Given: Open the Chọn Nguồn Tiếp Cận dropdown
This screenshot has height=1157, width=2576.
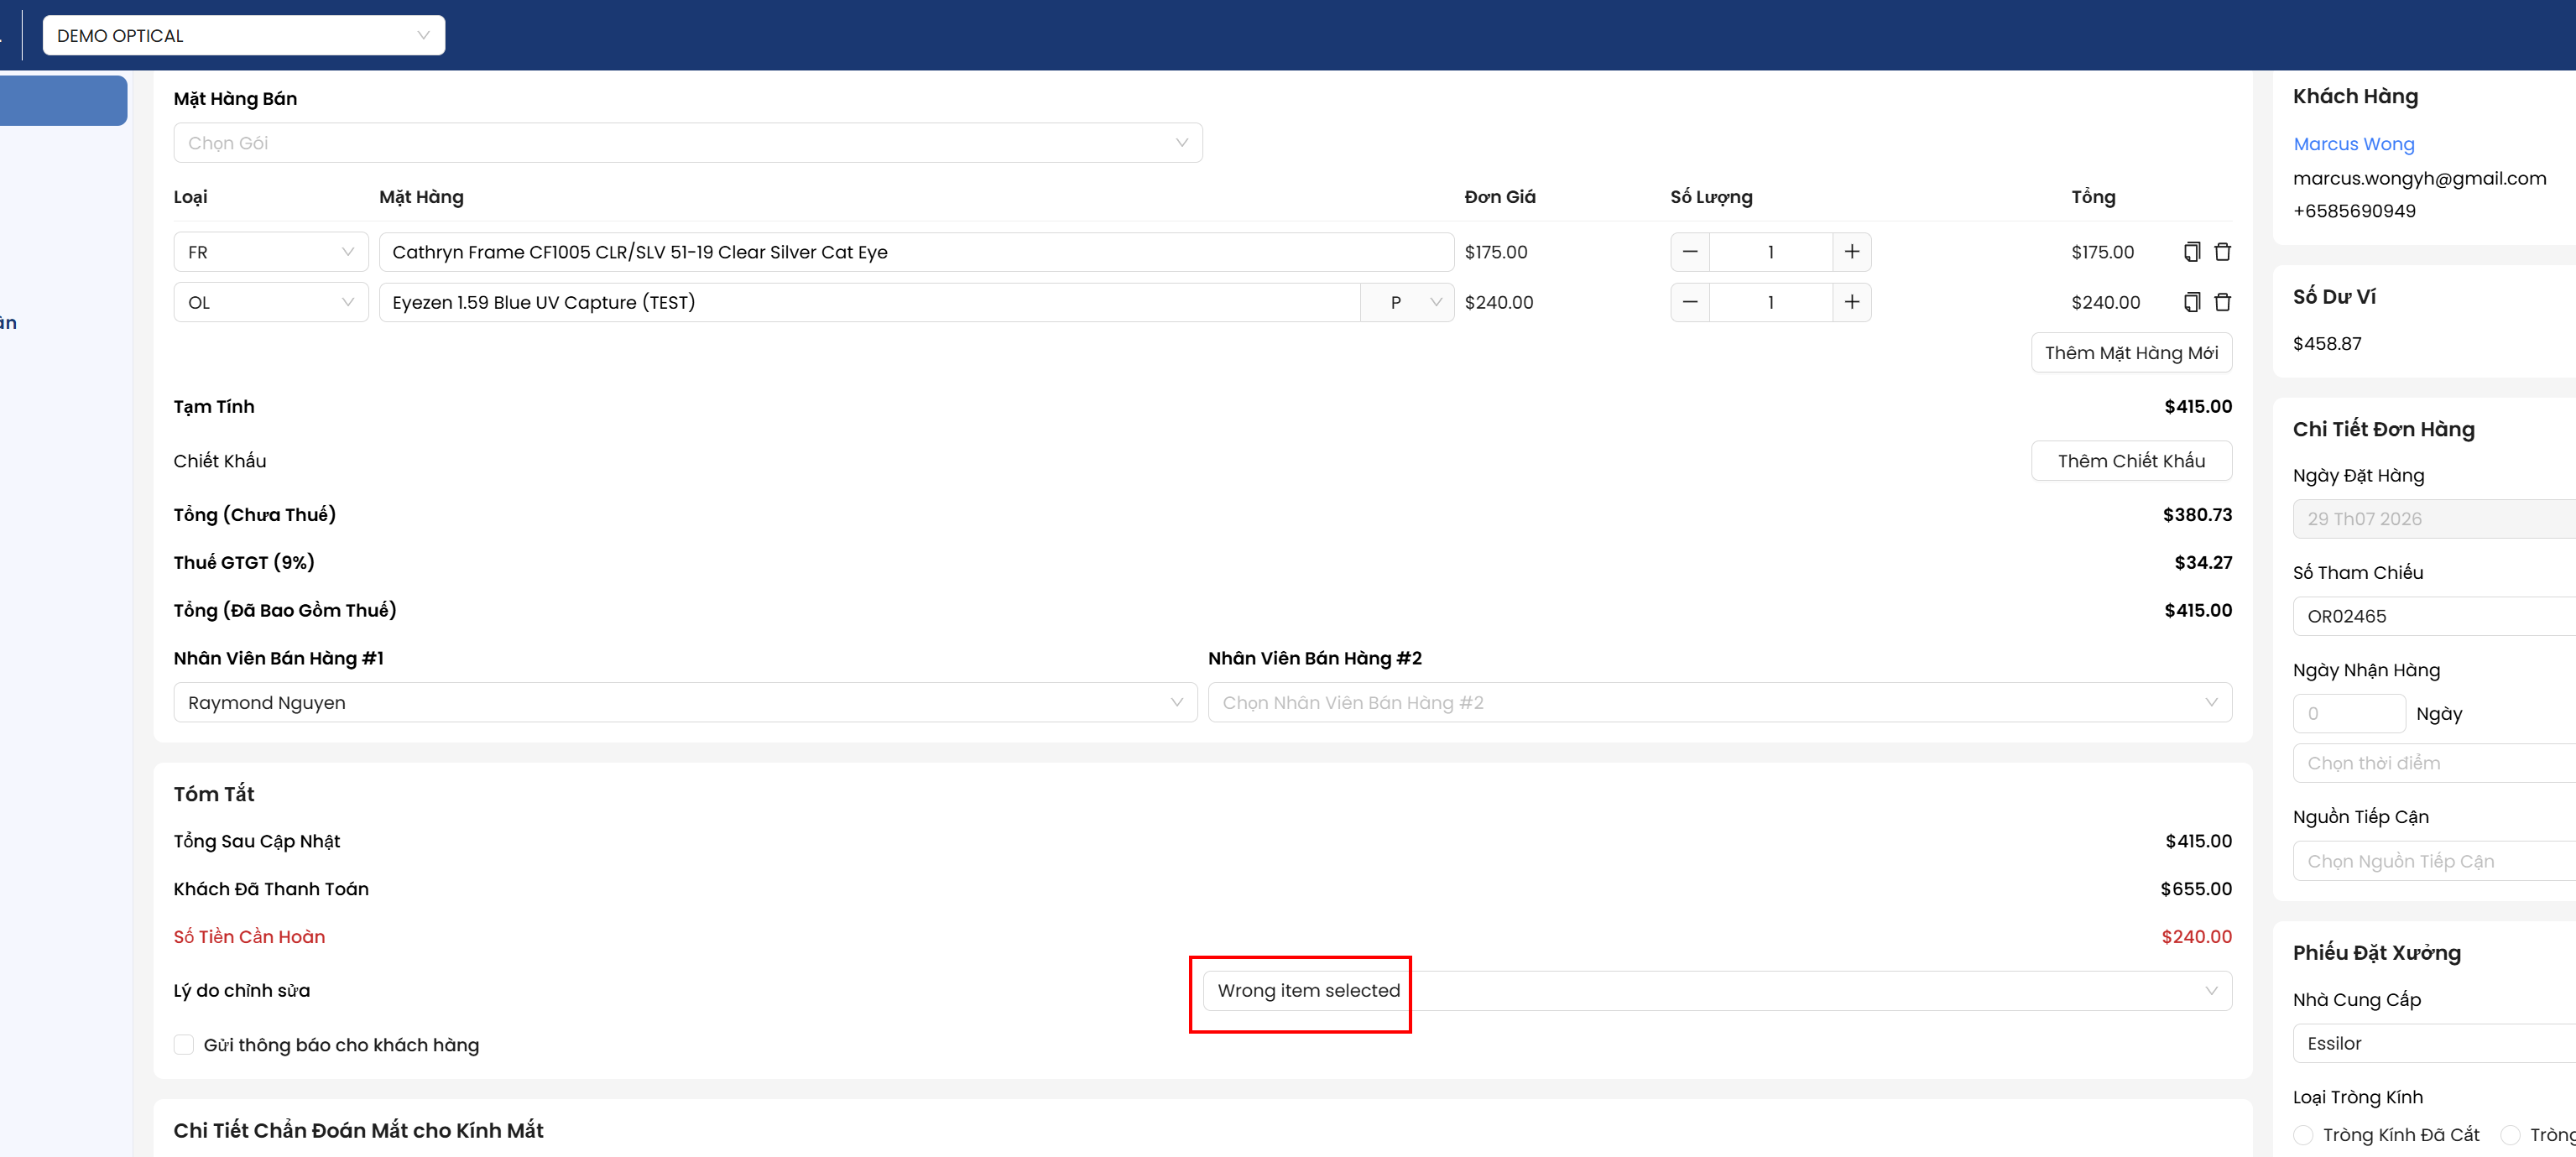Looking at the screenshot, I should click(2434, 861).
